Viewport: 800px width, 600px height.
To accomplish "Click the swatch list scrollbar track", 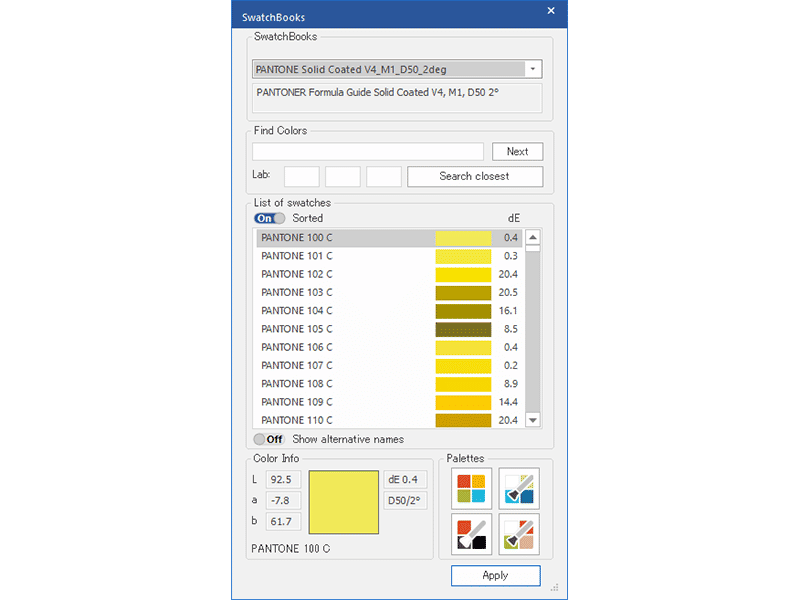I will (533, 332).
